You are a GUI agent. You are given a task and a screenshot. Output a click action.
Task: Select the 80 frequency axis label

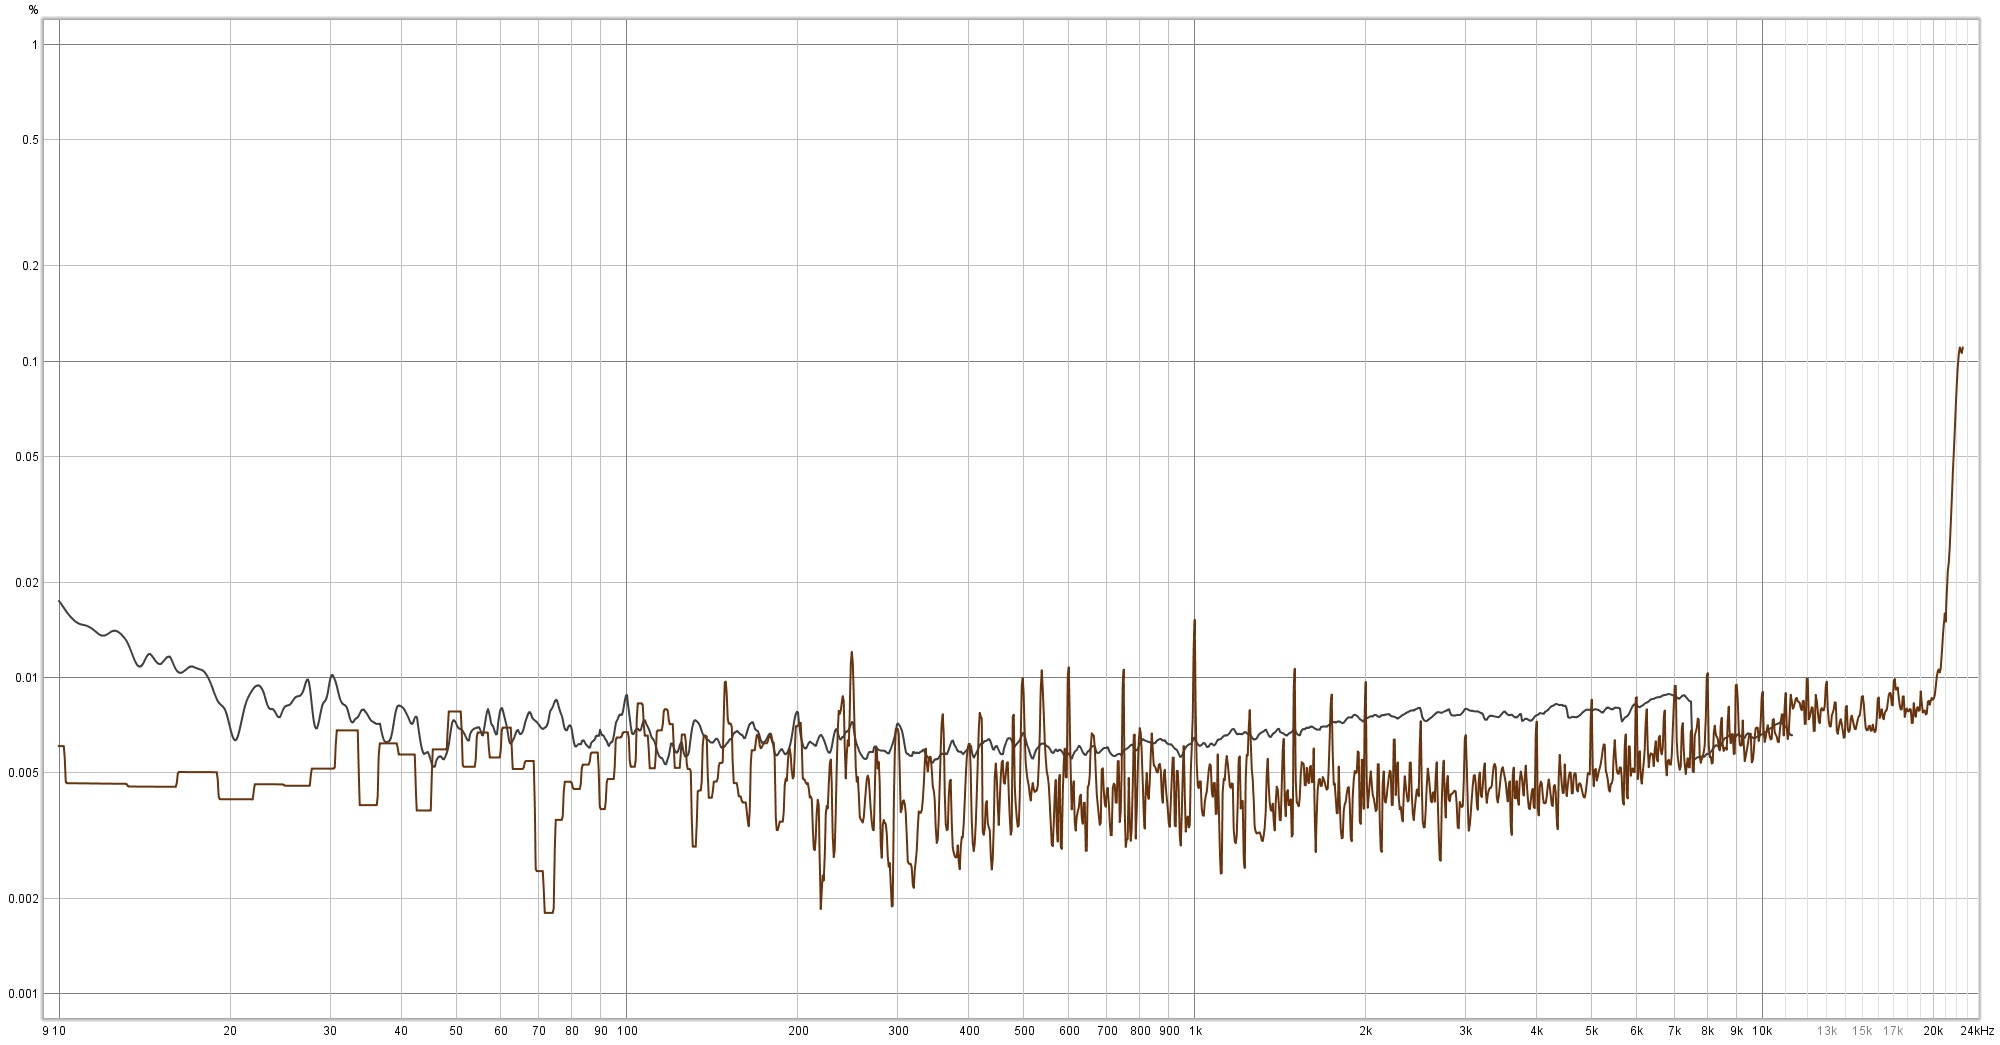[572, 1031]
